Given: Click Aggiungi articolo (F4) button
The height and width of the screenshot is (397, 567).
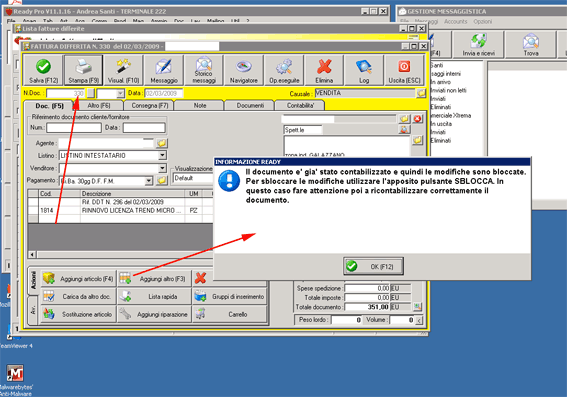Looking at the screenshot, I should [78, 278].
